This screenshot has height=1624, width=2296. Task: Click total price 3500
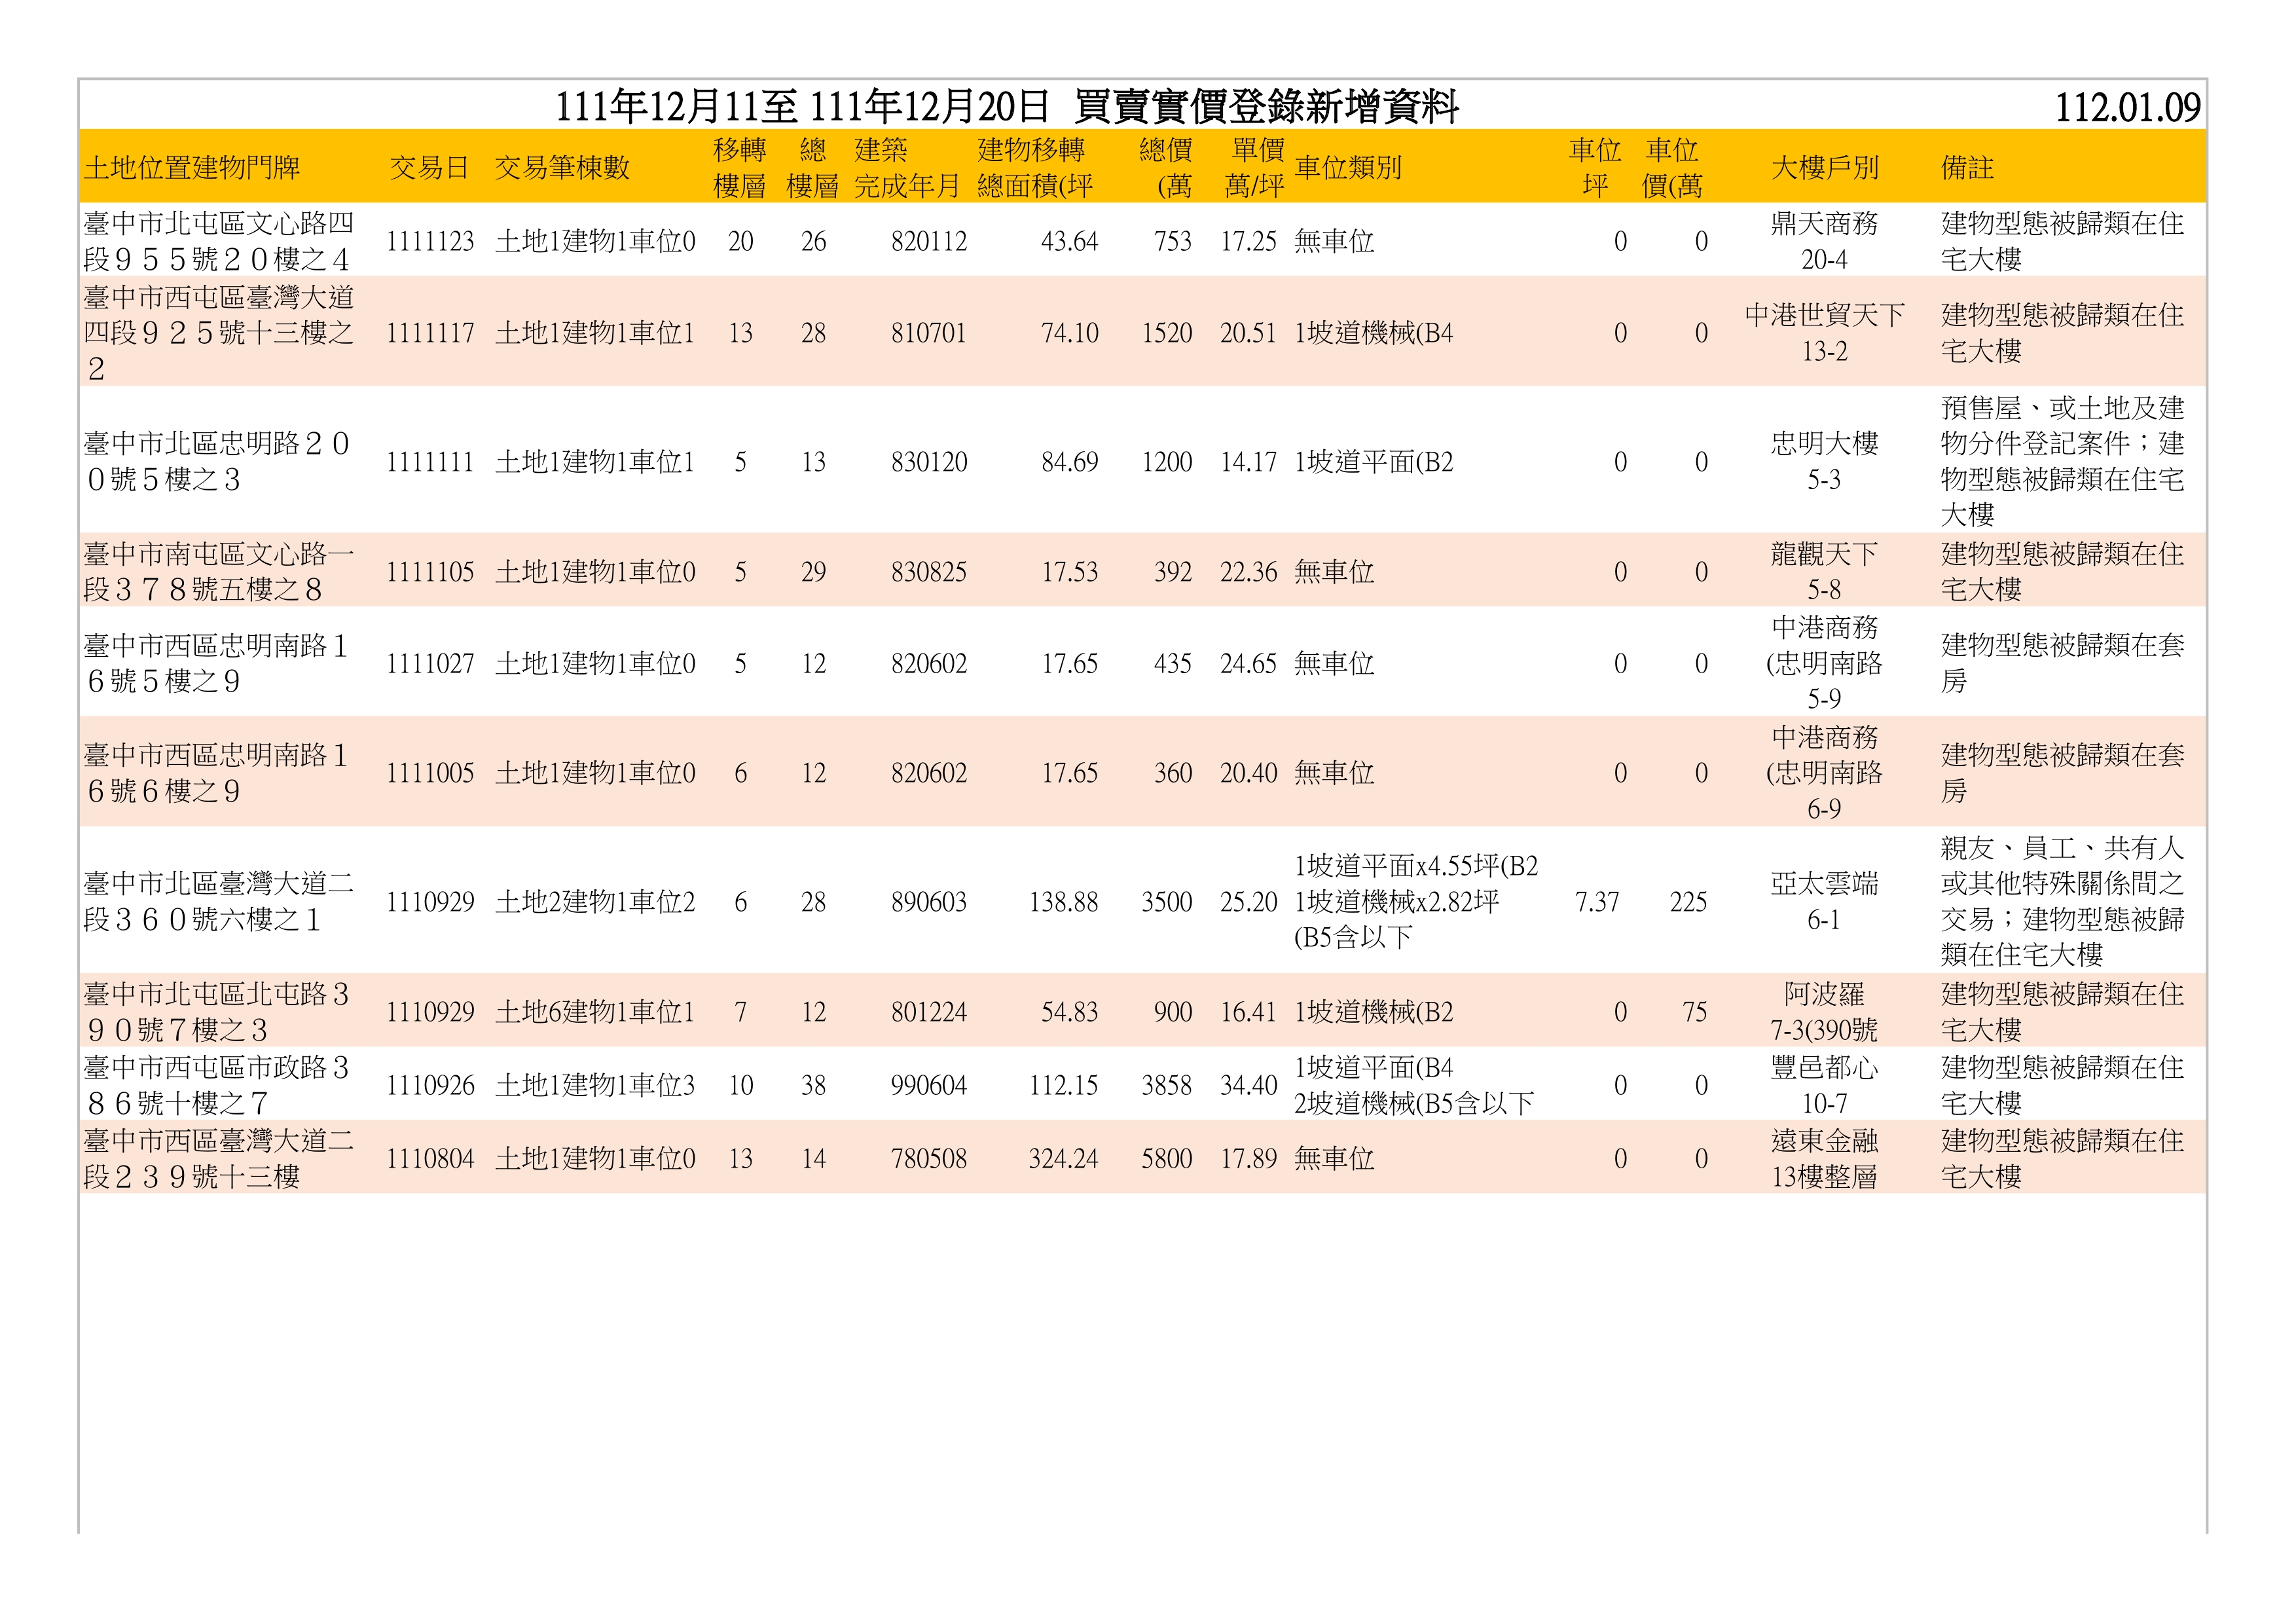(x=1166, y=902)
